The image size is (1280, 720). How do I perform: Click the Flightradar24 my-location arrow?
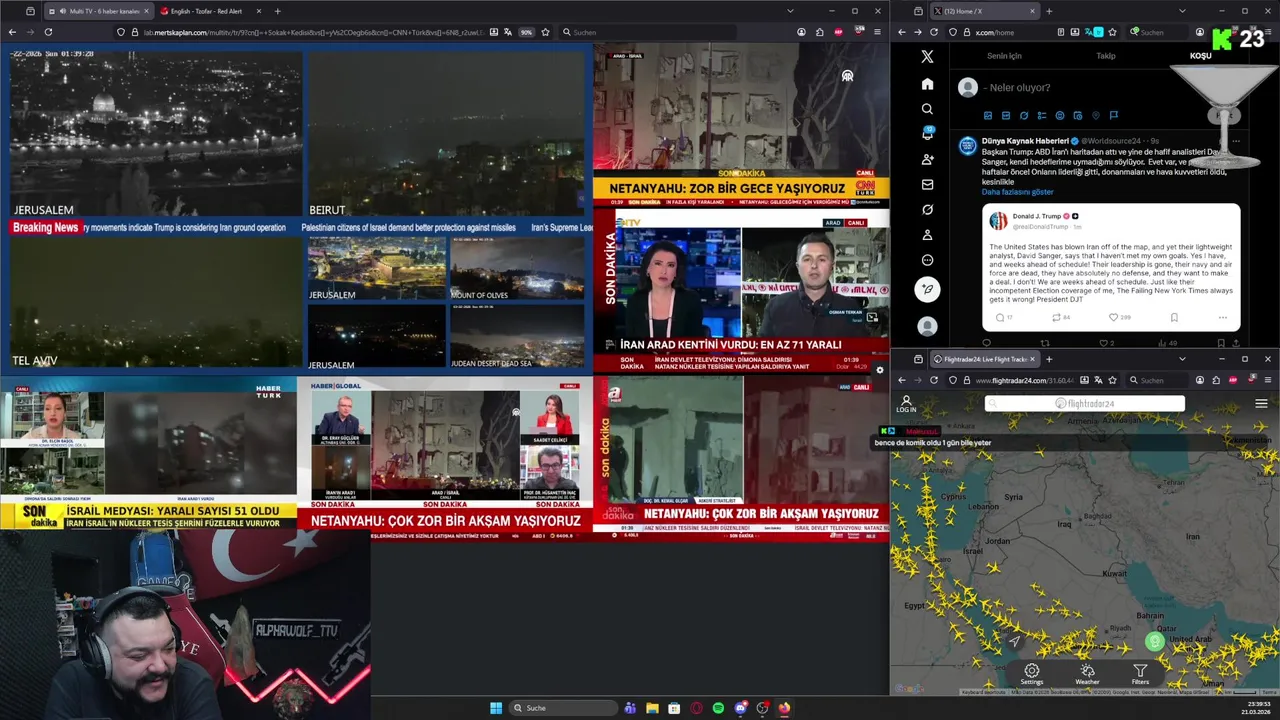tap(1014, 641)
